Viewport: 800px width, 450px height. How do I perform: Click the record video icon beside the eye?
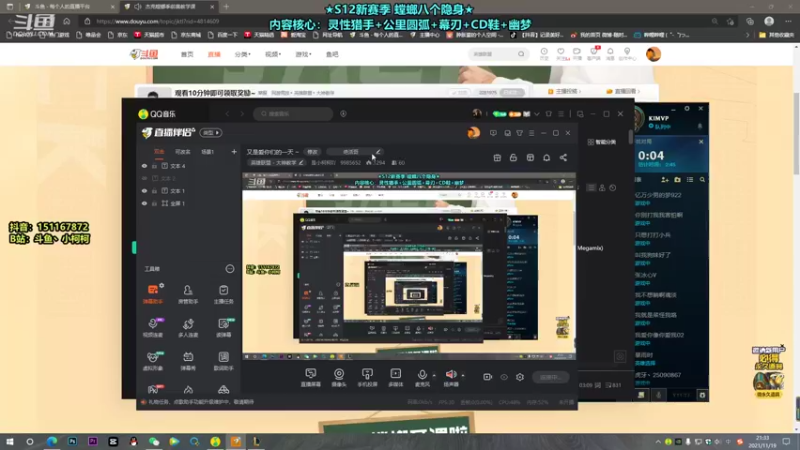487,377
